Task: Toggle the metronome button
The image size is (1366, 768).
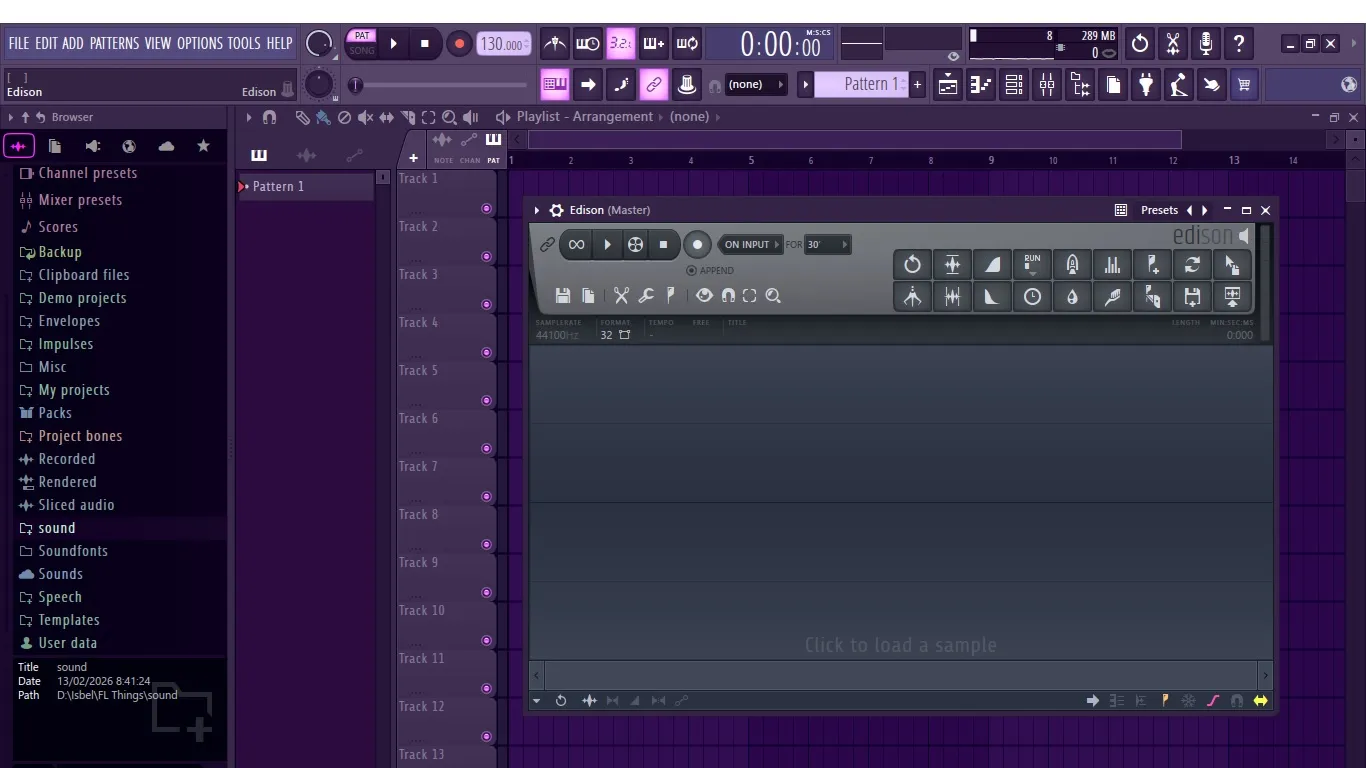Action: [554, 43]
